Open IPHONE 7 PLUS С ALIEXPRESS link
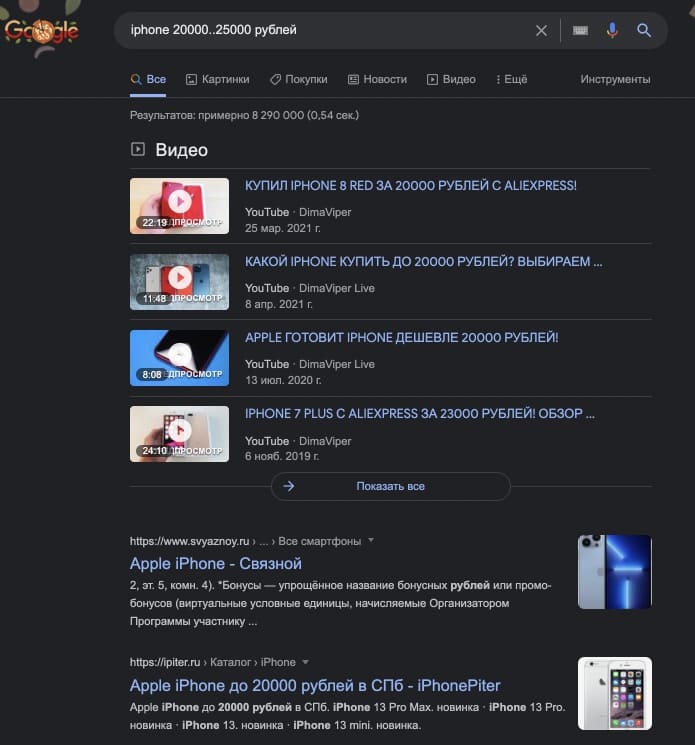The width and height of the screenshot is (695, 745). coord(419,414)
